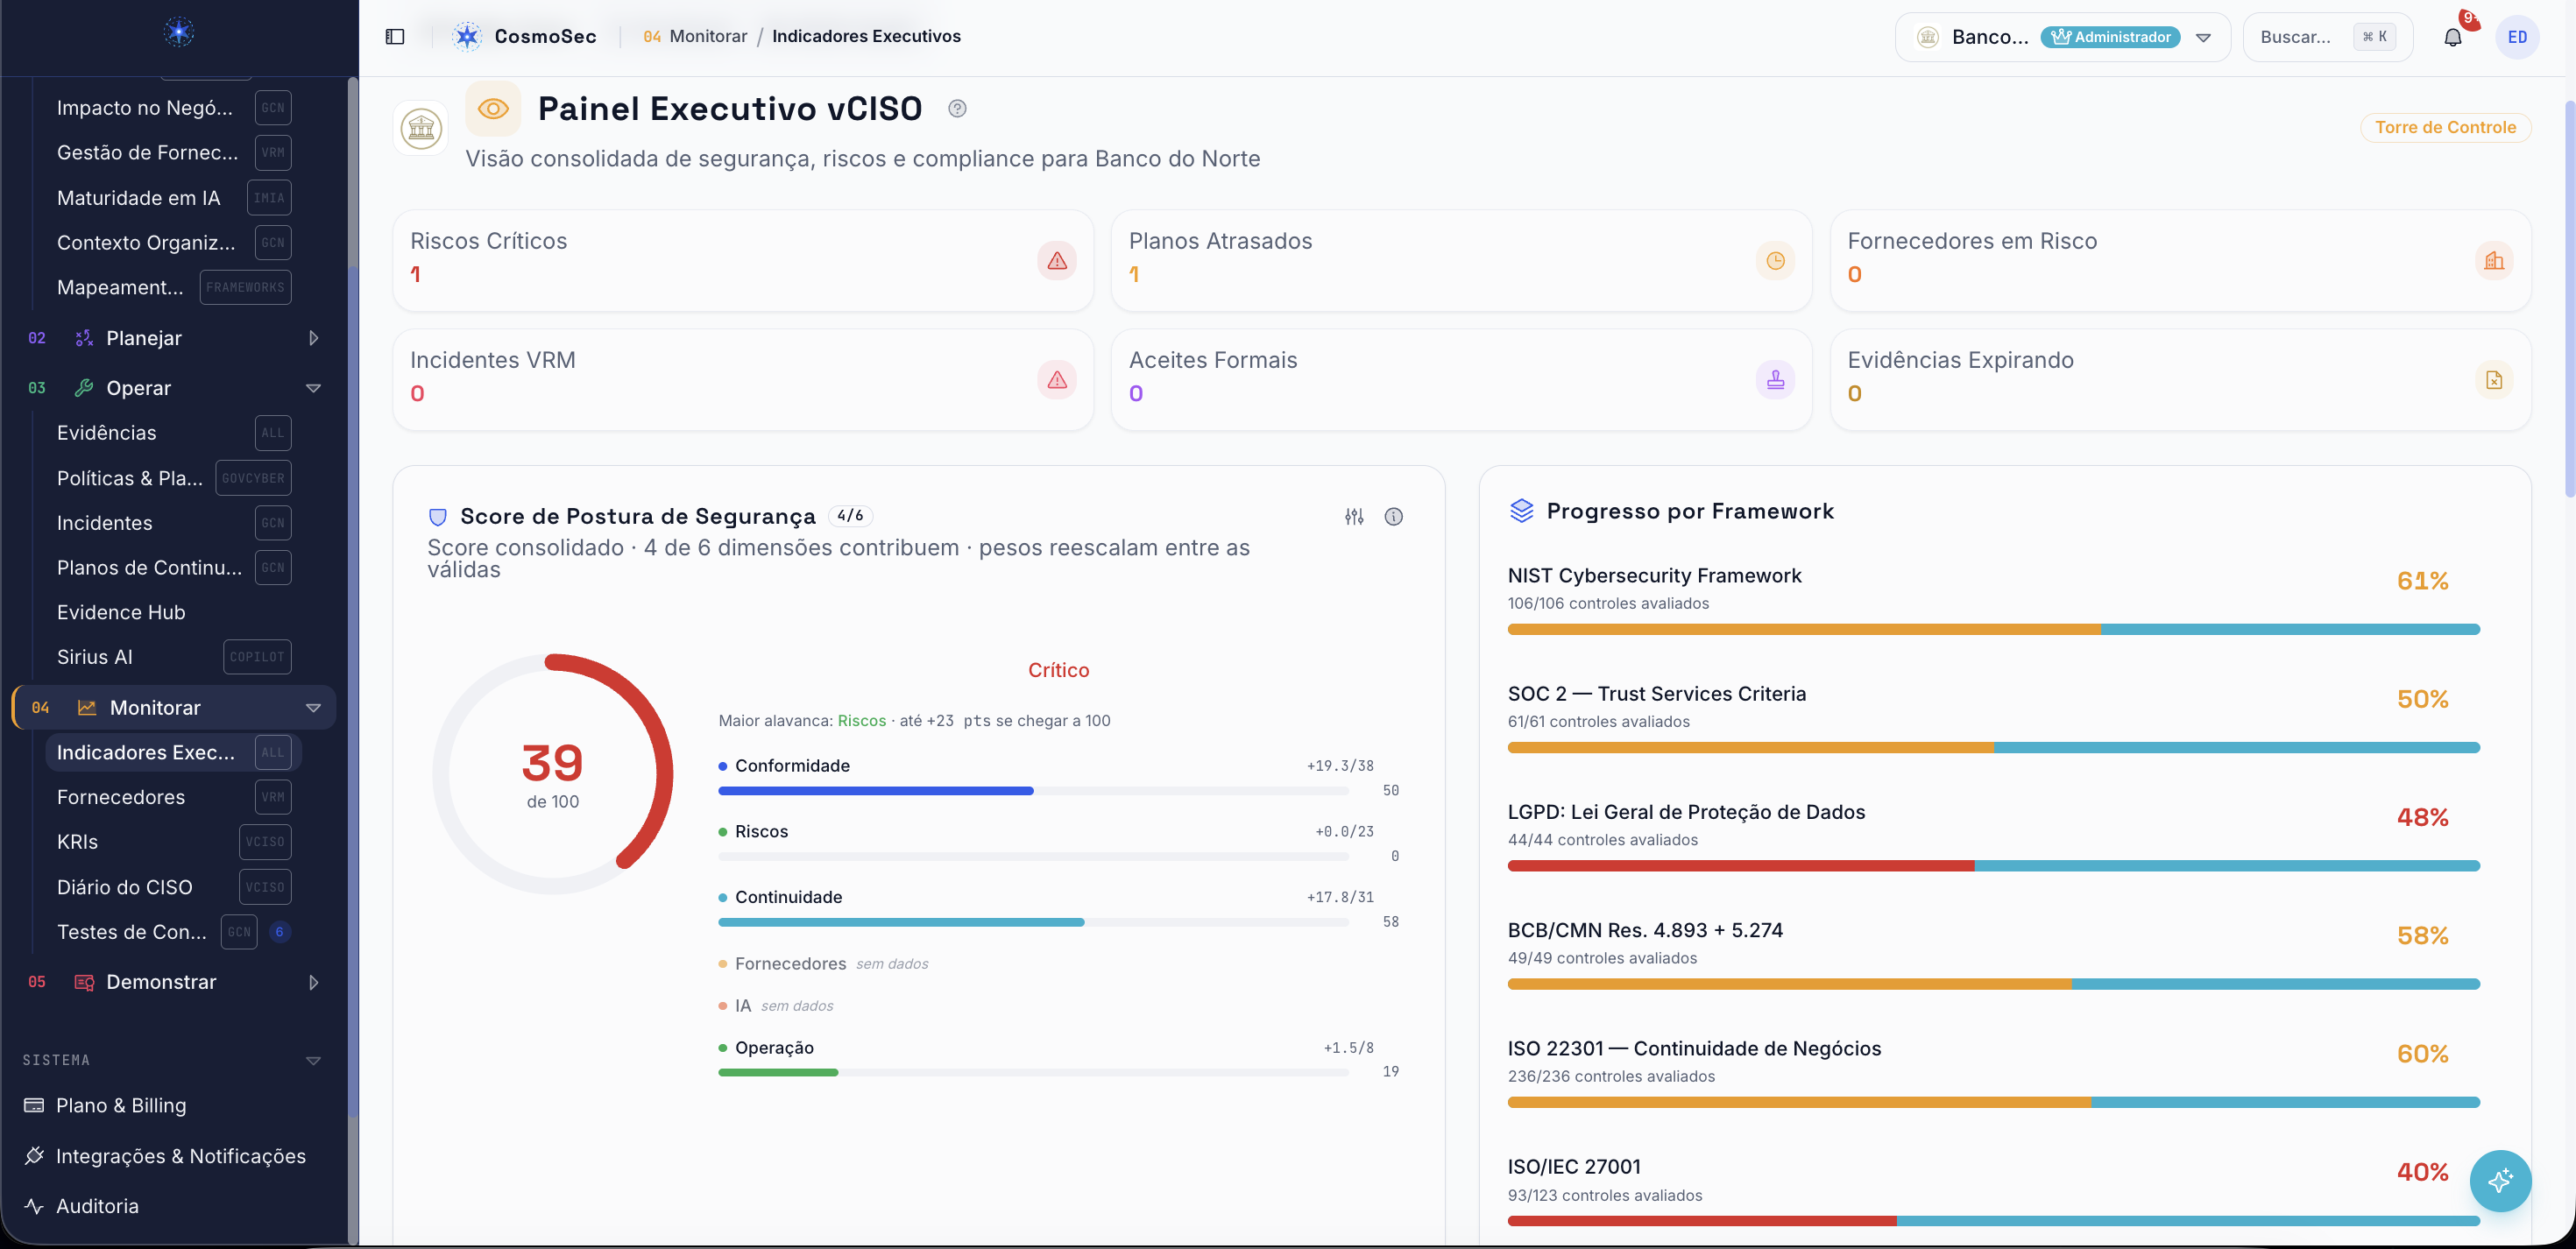Click the Riscos Críticos warning icon
This screenshot has width=2576, height=1249.
click(1057, 261)
